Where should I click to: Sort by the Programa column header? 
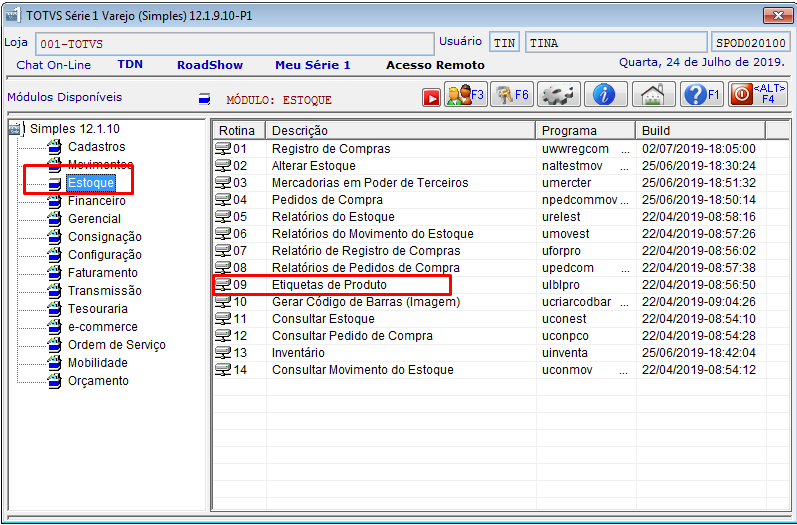pyautogui.click(x=586, y=131)
